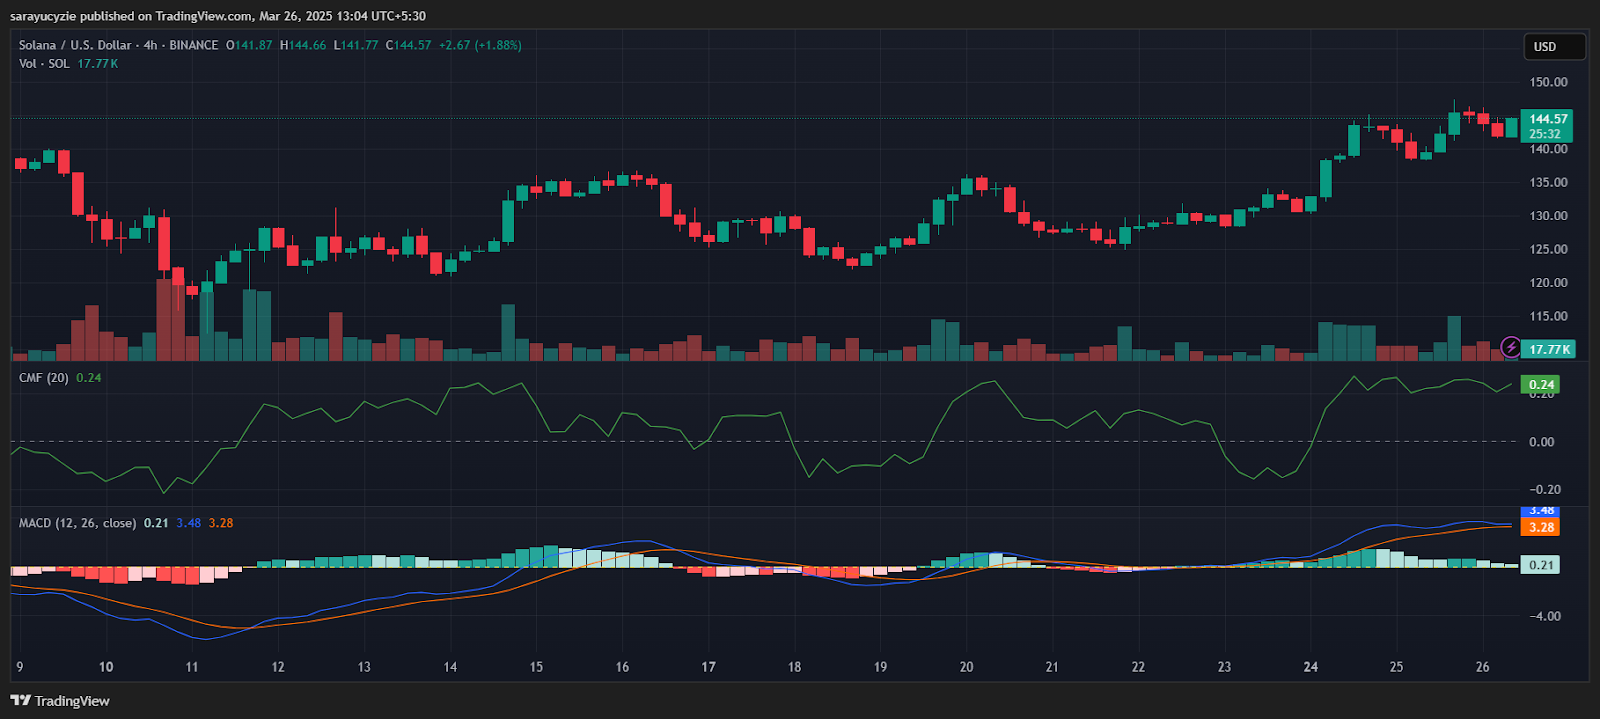Click date 12 on the time axis

(278, 667)
